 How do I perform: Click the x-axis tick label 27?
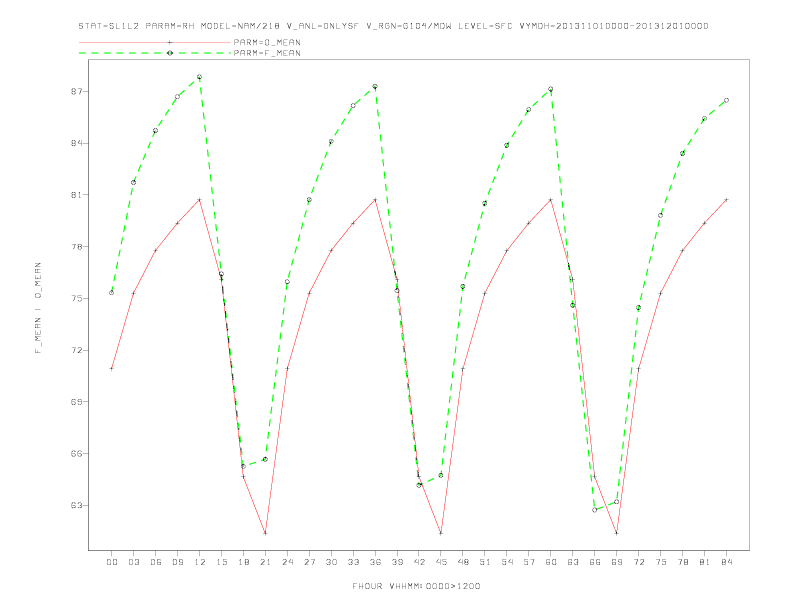coord(309,562)
